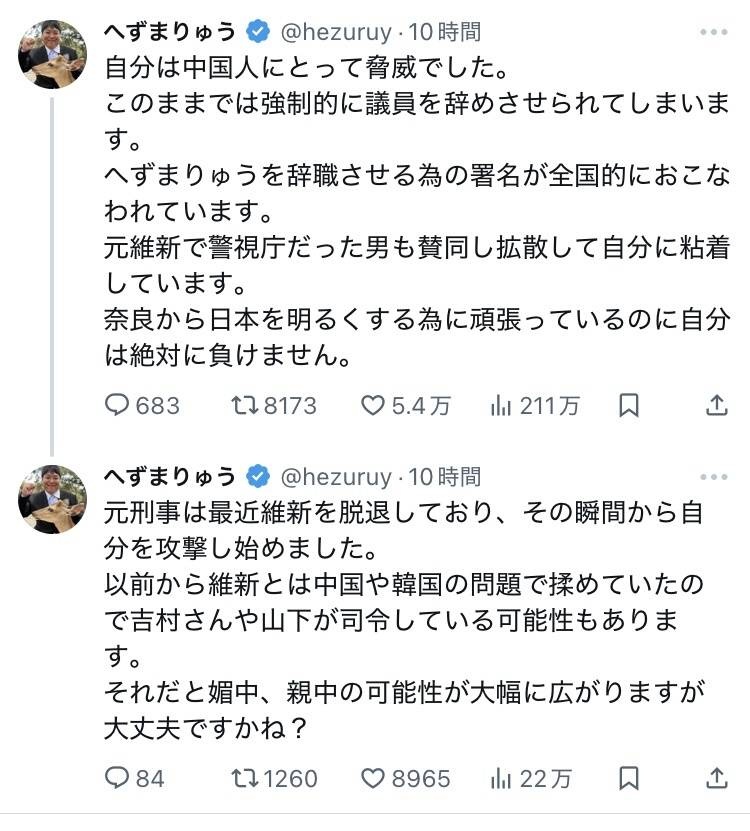Open profile avatar on the first tweet

point(52,53)
